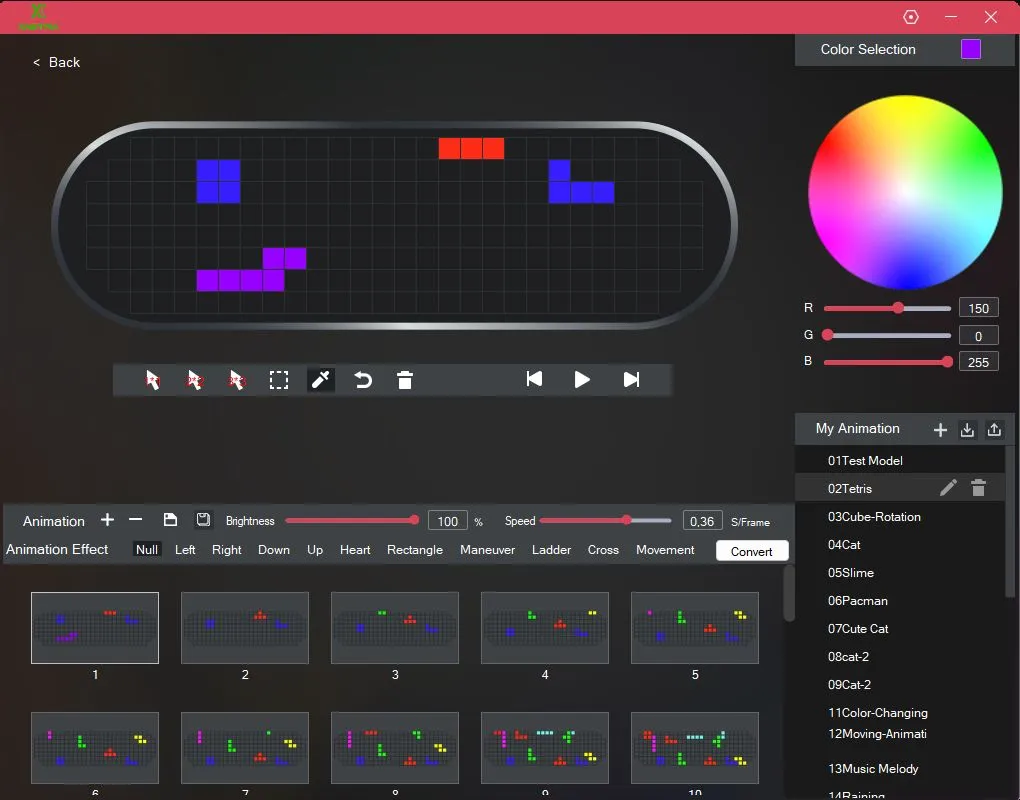Open 13Music Melody animation
The width and height of the screenshot is (1020, 800).
[900, 768]
